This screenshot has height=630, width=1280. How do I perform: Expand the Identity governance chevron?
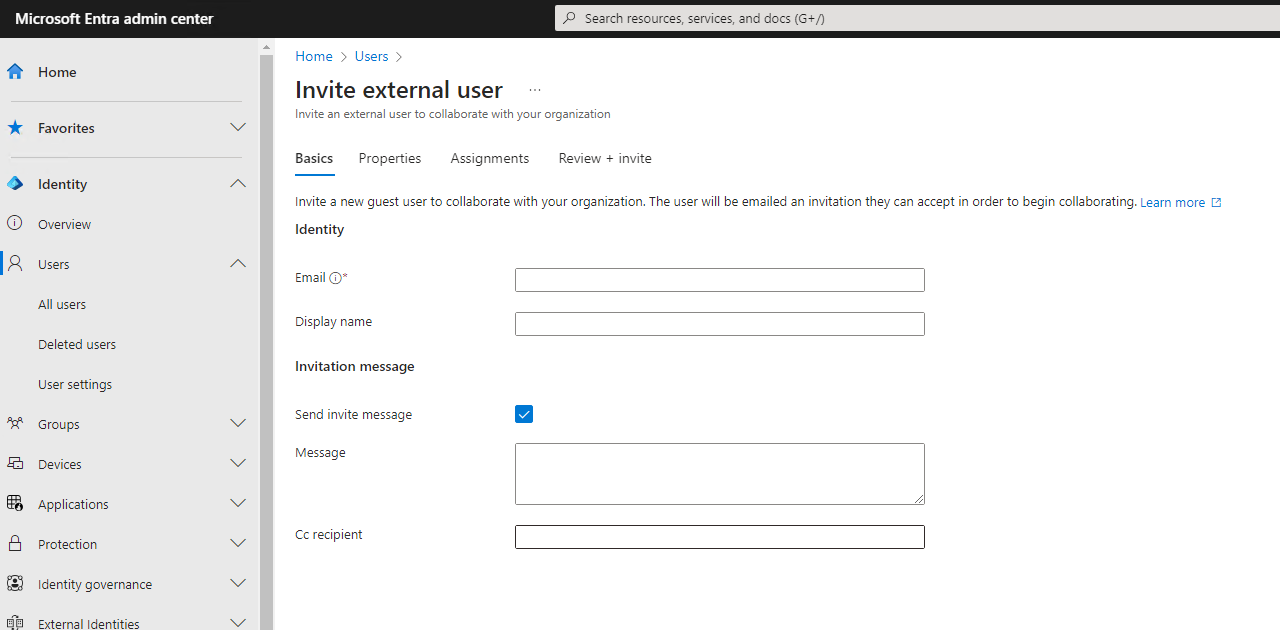point(238,584)
